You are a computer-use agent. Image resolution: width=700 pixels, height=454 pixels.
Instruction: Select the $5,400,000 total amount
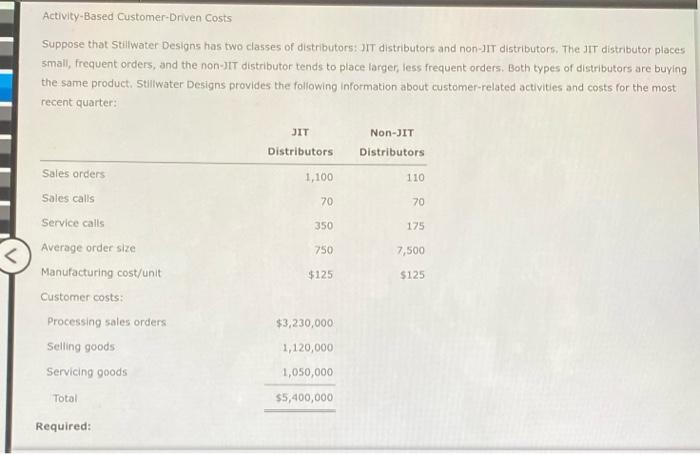coord(304,398)
